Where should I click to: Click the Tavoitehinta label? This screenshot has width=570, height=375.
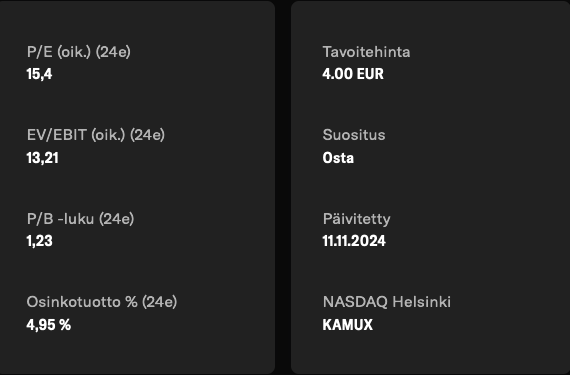(x=366, y=52)
